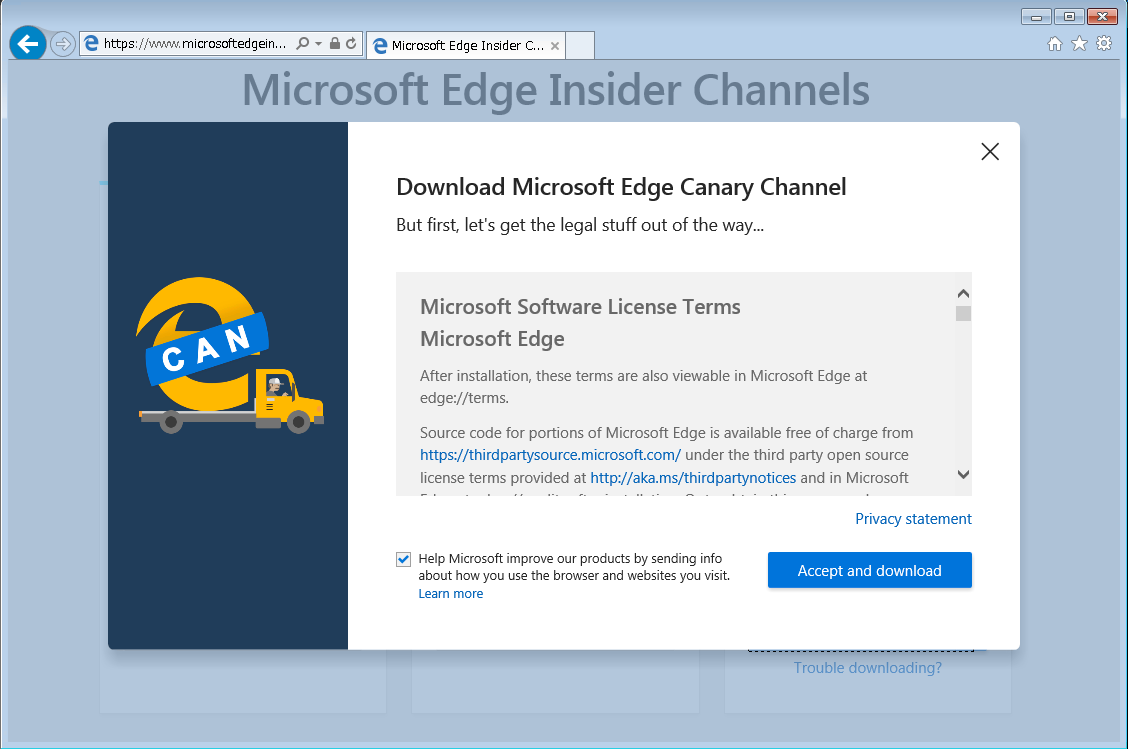Open the aka.ms/thirdpartynotices link
Viewport: 1128px width, 749px height.
click(693, 478)
